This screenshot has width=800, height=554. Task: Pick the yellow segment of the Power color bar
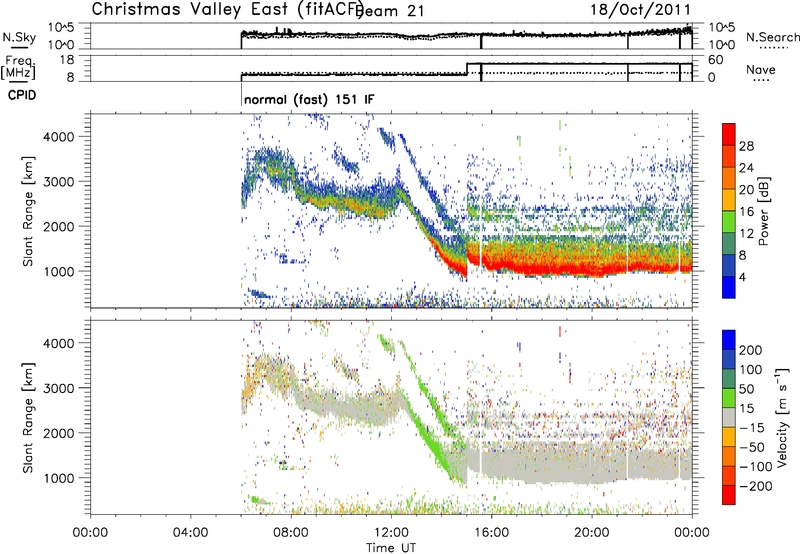click(729, 200)
